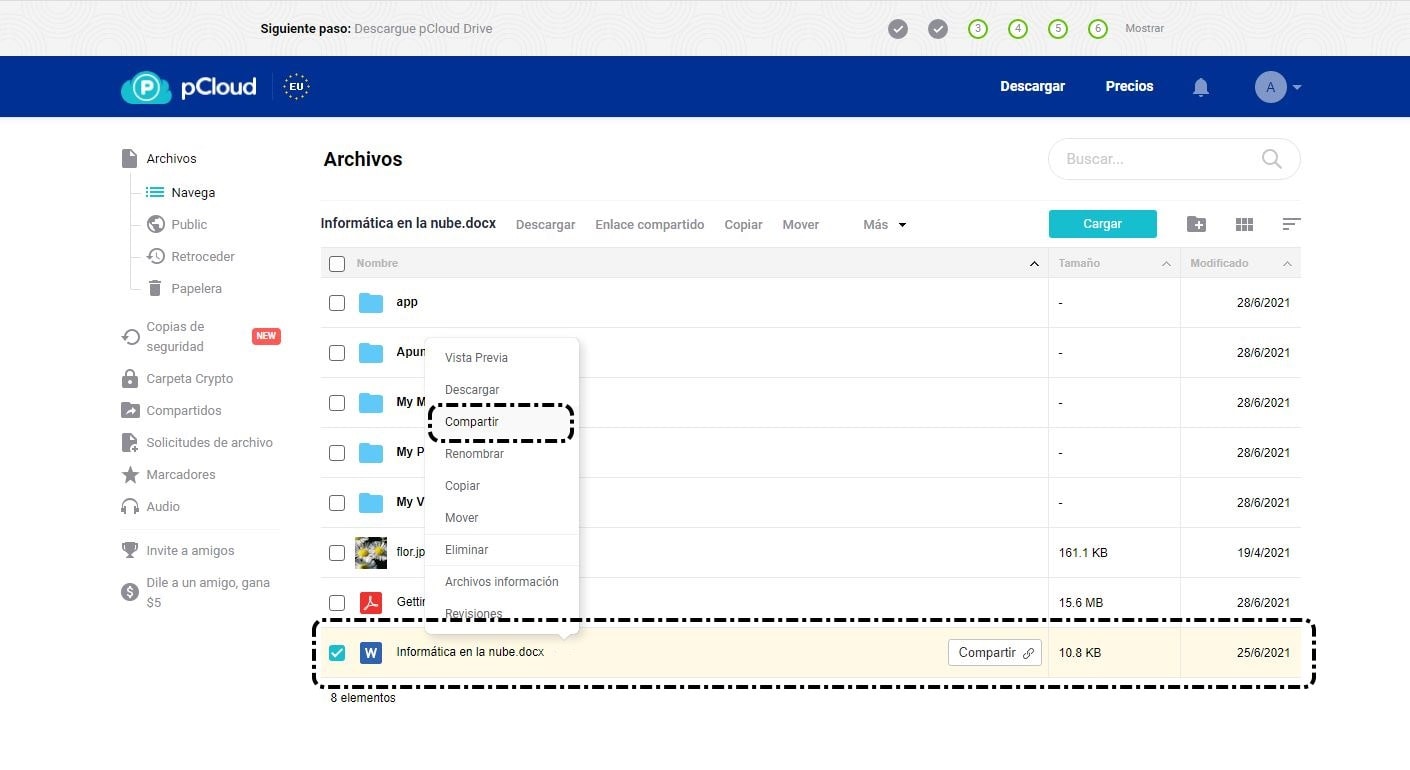Create a new folder with the folder-plus icon
Viewport: 1410px width, 770px height.
pyautogui.click(x=1196, y=224)
